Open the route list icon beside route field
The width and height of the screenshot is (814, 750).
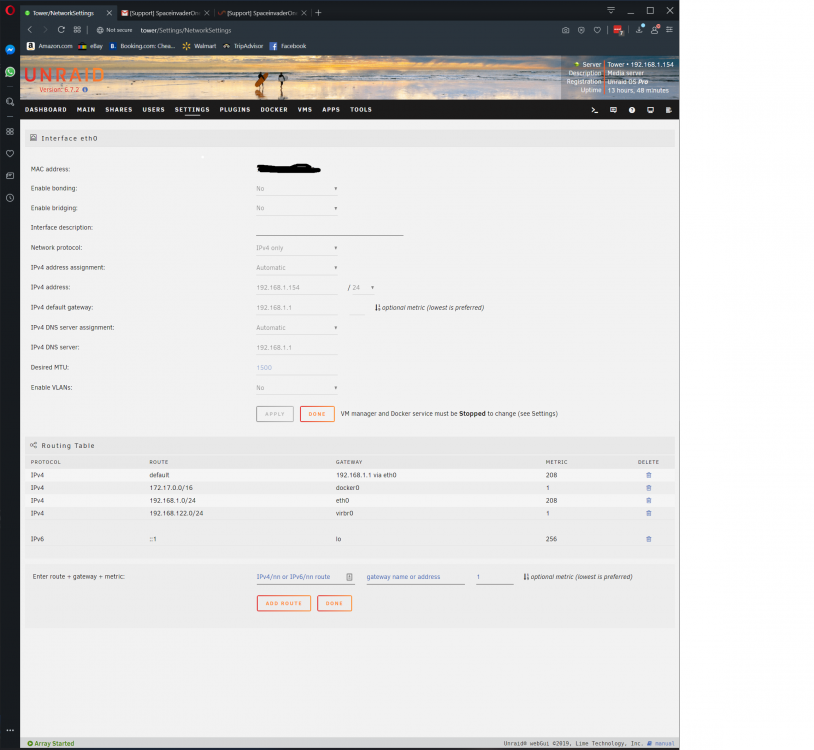coord(349,577)
